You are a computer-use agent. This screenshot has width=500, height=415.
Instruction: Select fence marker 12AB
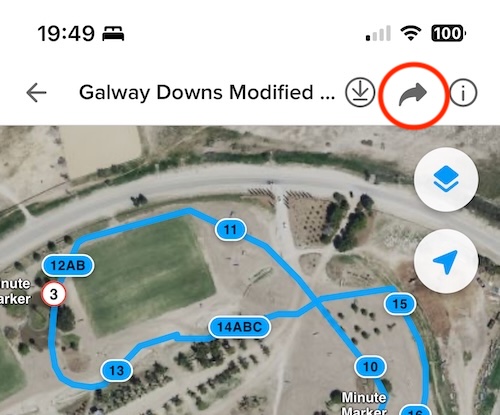tap(68, 265)
